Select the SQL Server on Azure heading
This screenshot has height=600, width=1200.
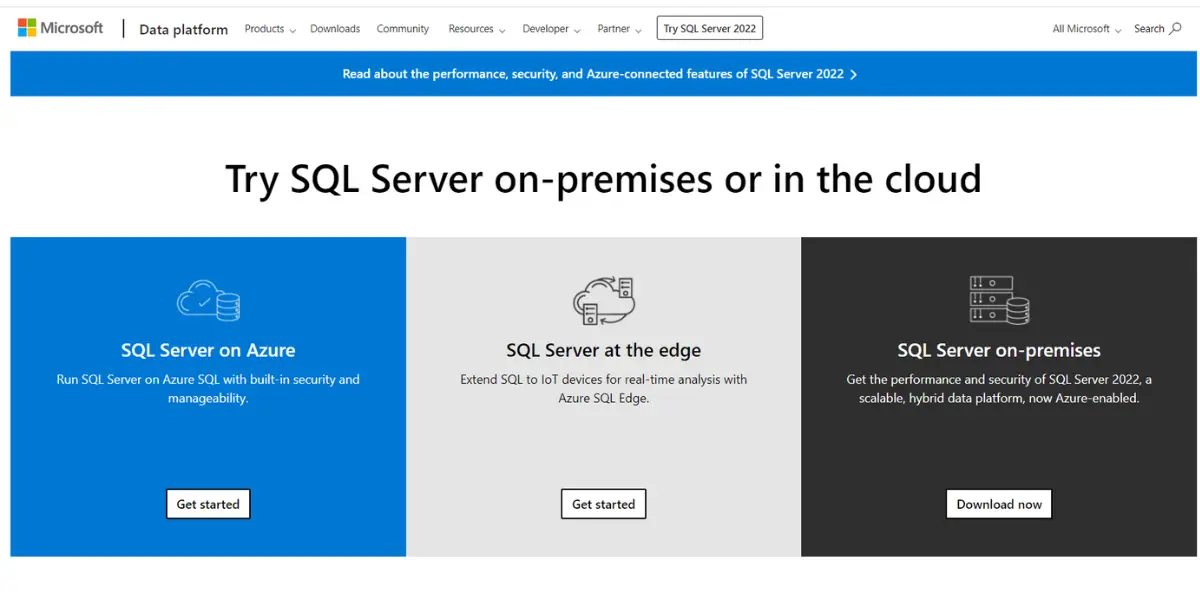208,350
